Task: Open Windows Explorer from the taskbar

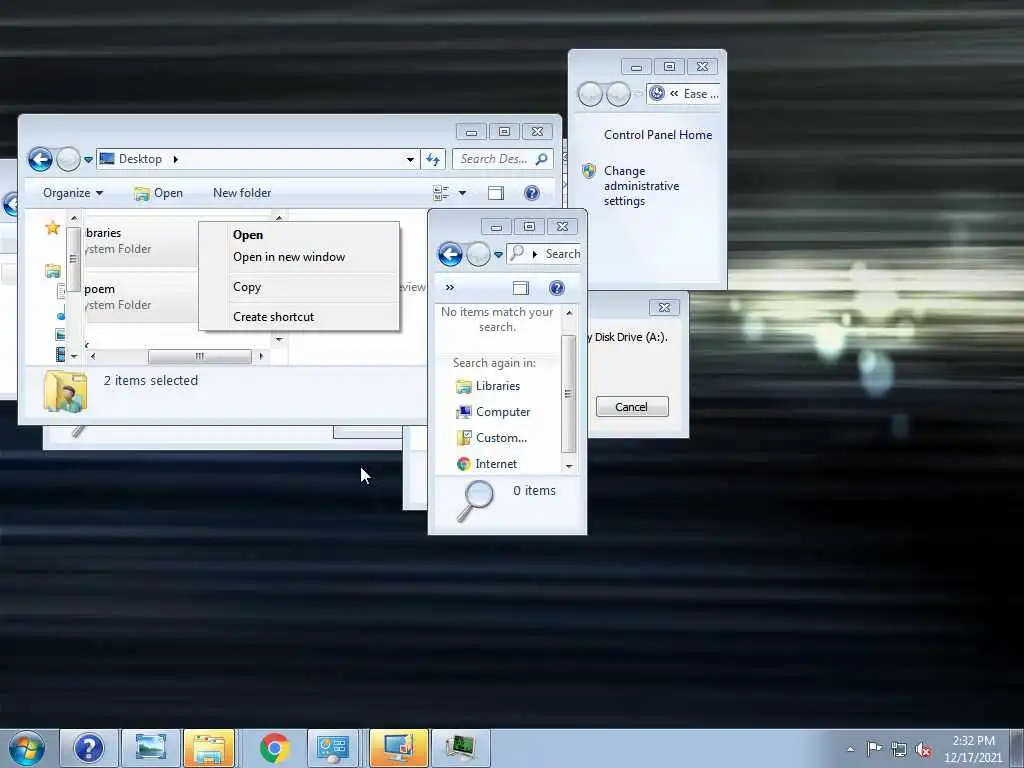Action: pyautogui.click(x=209, y=748)
